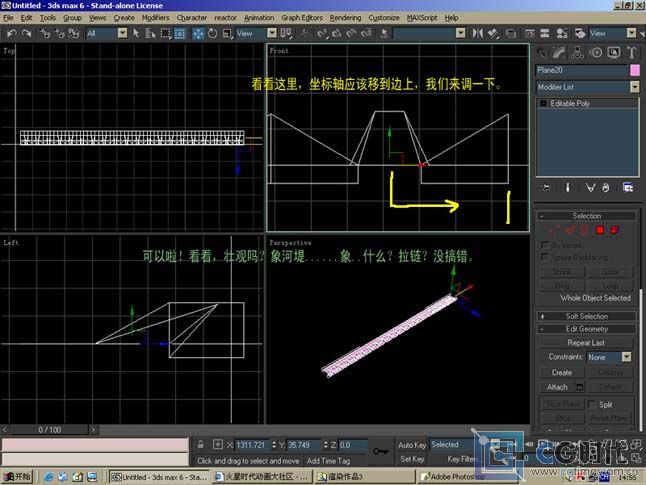The width and height of the screenshot is (646, 485).
Task: Open Constraints None dropdown
Action: coord(626,357)
